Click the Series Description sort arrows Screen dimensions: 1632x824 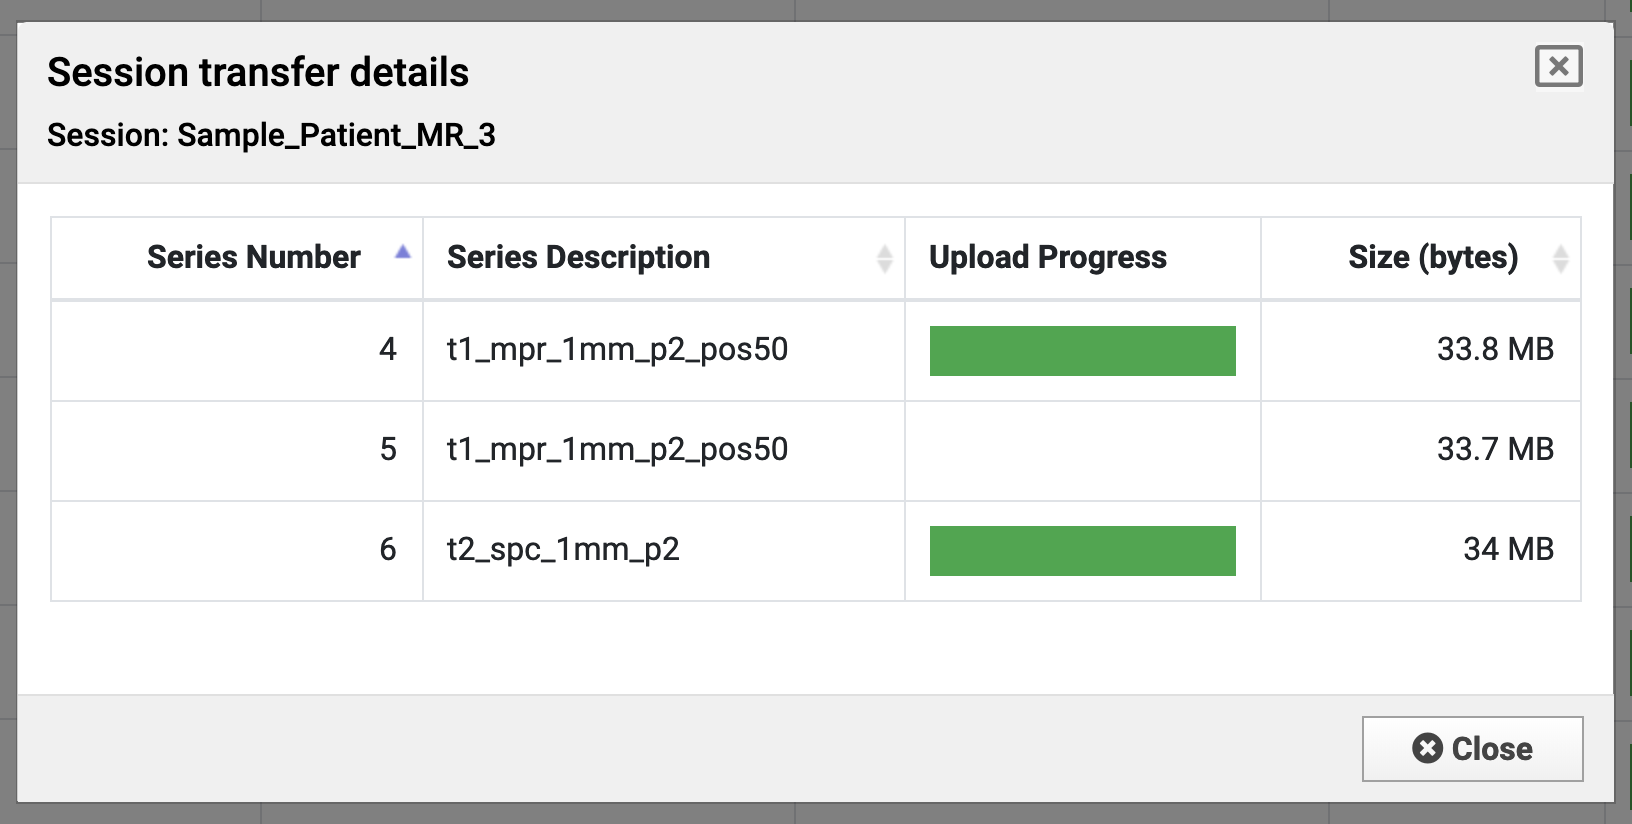click(x=884, y=258)
